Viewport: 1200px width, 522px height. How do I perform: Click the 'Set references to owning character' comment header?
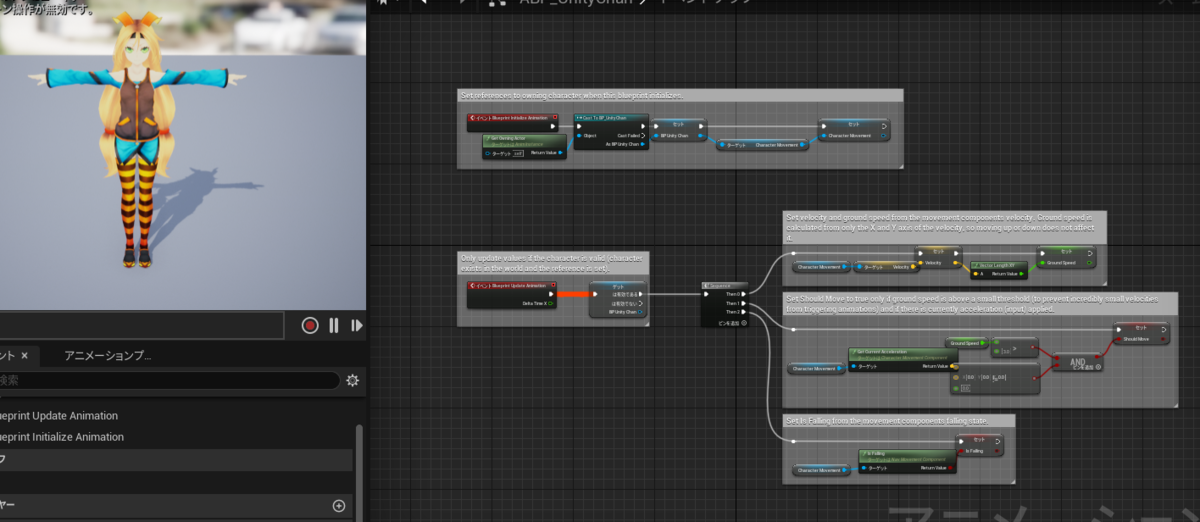[x=681, y=95]
